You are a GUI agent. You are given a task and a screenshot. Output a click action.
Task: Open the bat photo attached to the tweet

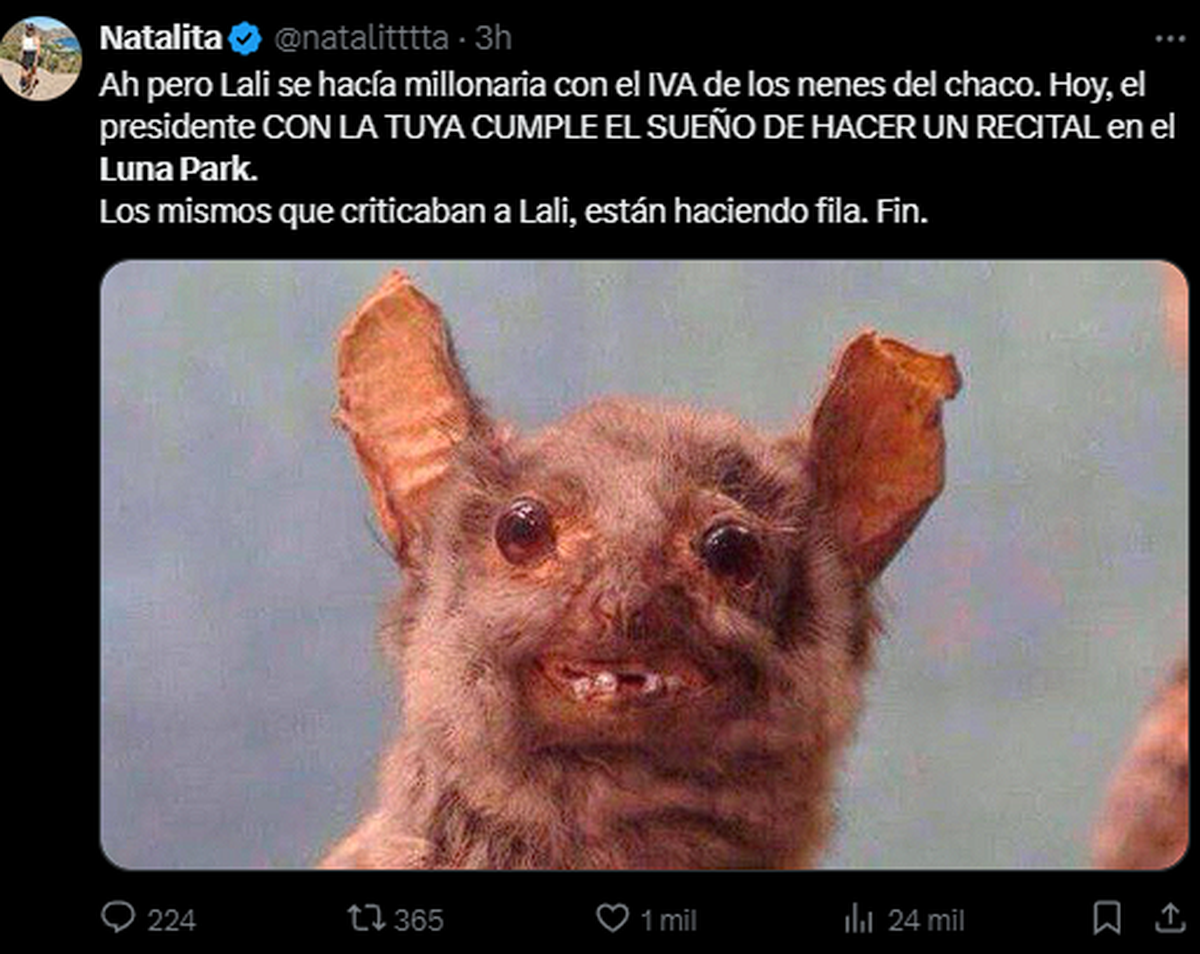644,565
